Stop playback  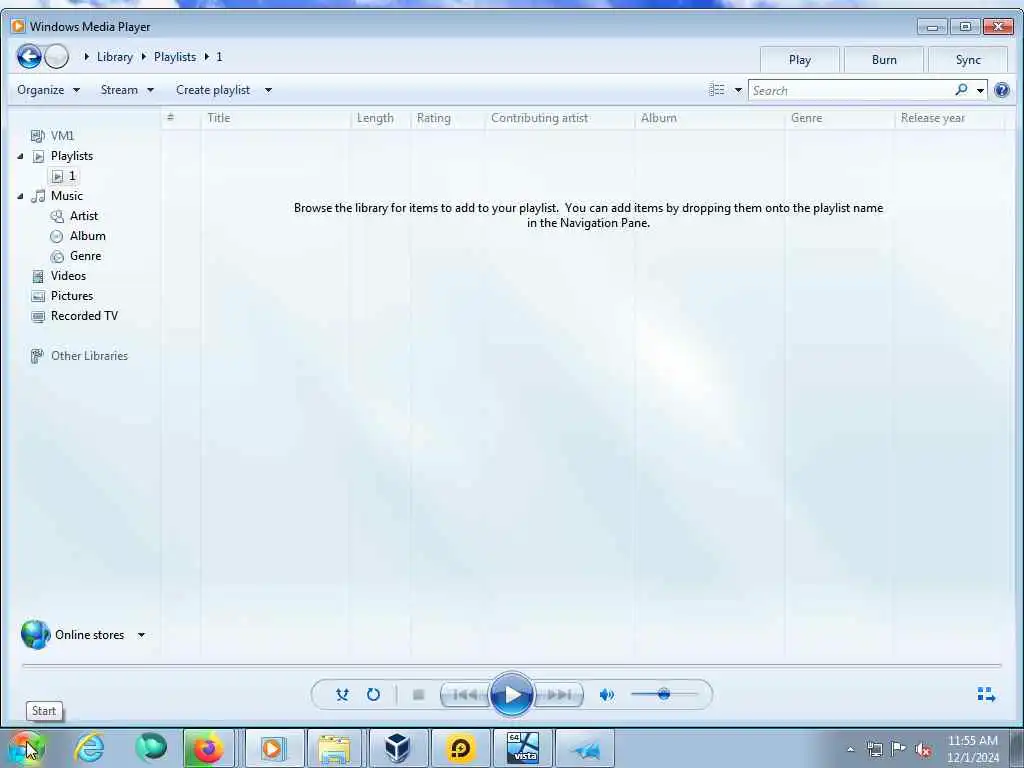point(419,694)
